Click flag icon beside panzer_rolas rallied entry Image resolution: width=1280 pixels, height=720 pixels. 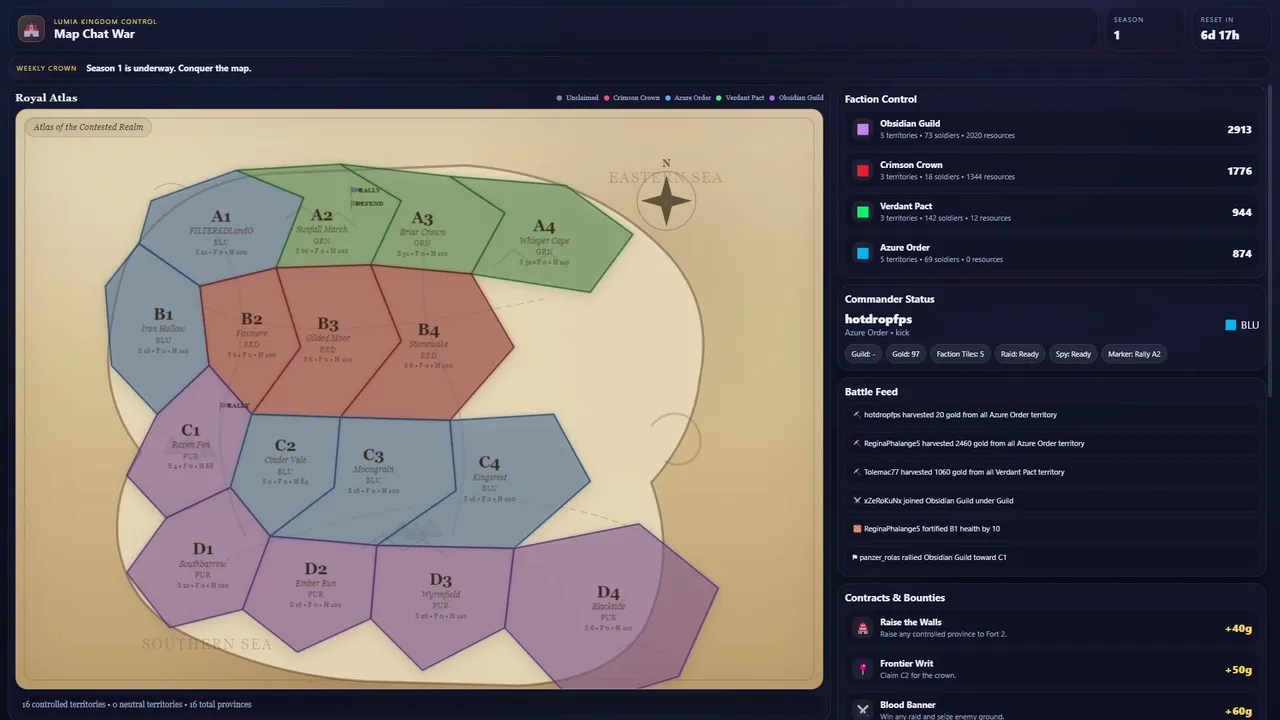(855, 557)
